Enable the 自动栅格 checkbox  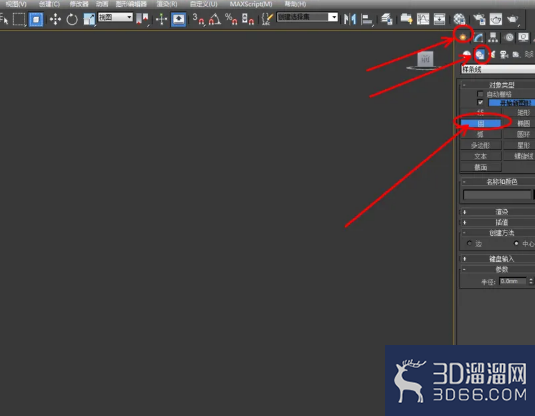coord(480,94)
